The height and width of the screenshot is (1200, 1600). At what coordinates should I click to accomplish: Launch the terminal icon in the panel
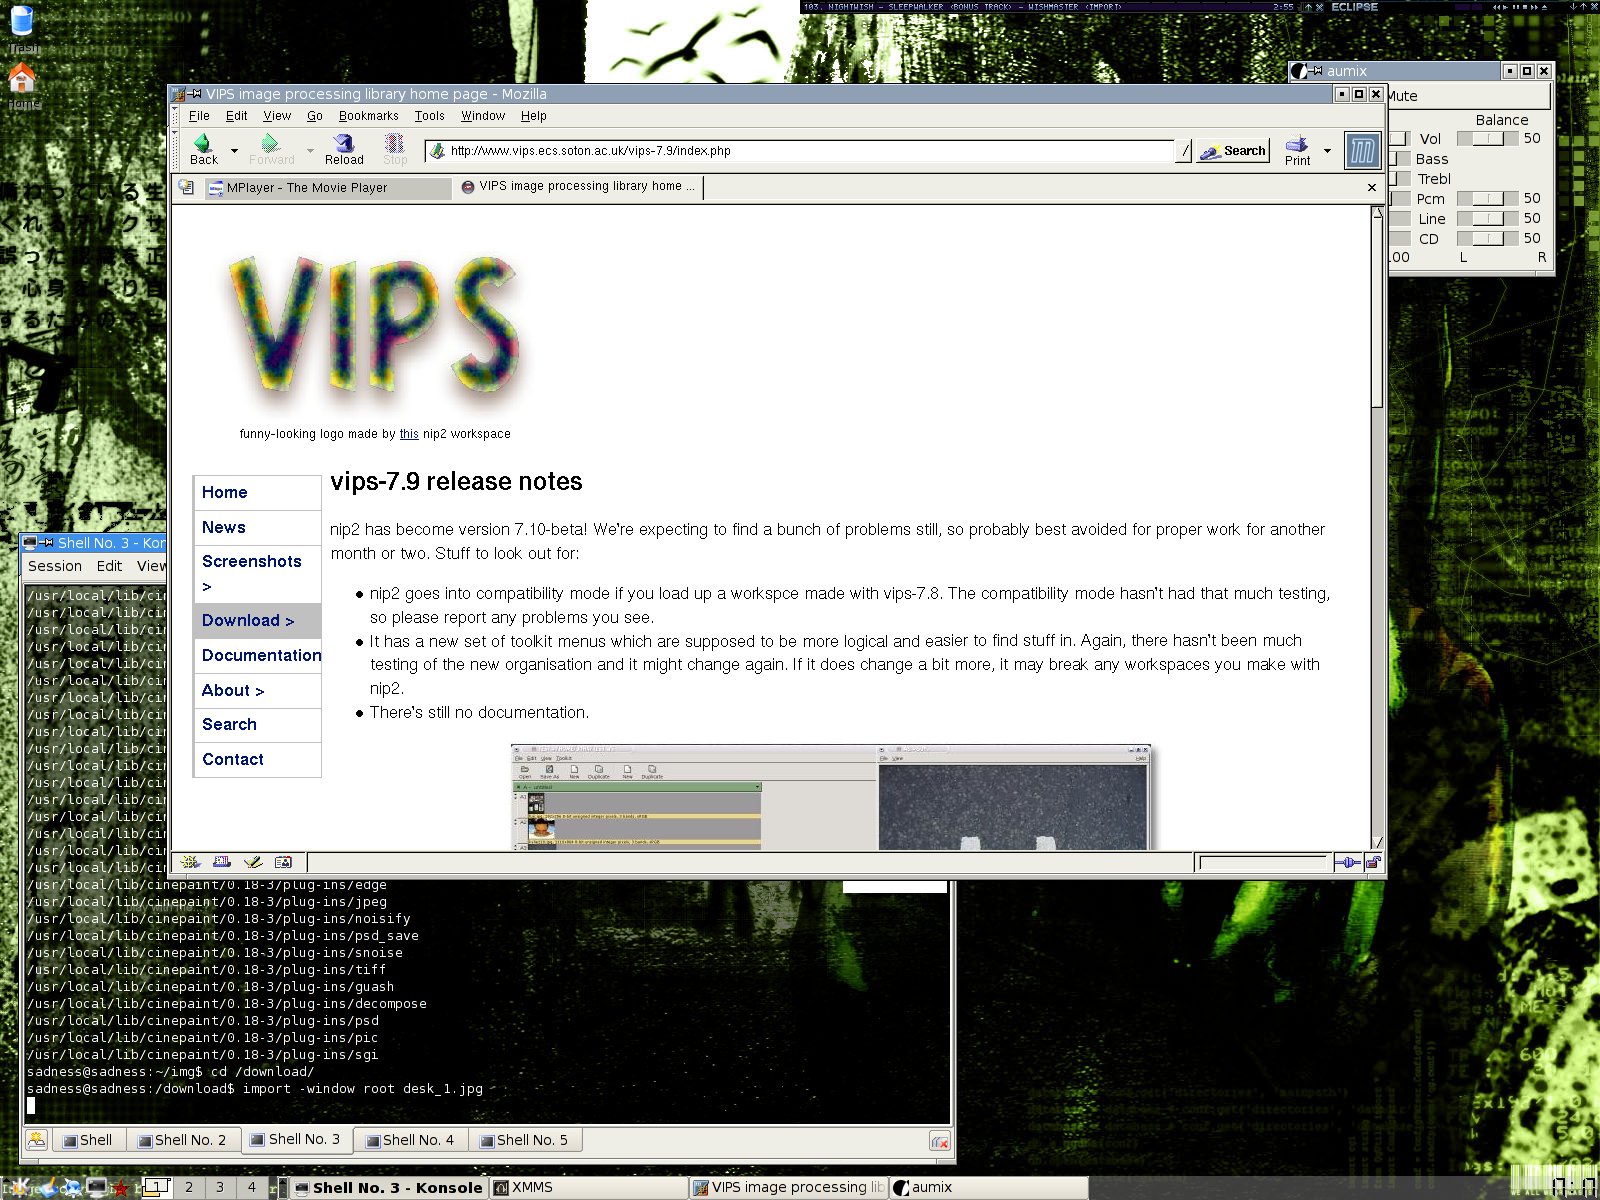click(x=97, y=1188)
